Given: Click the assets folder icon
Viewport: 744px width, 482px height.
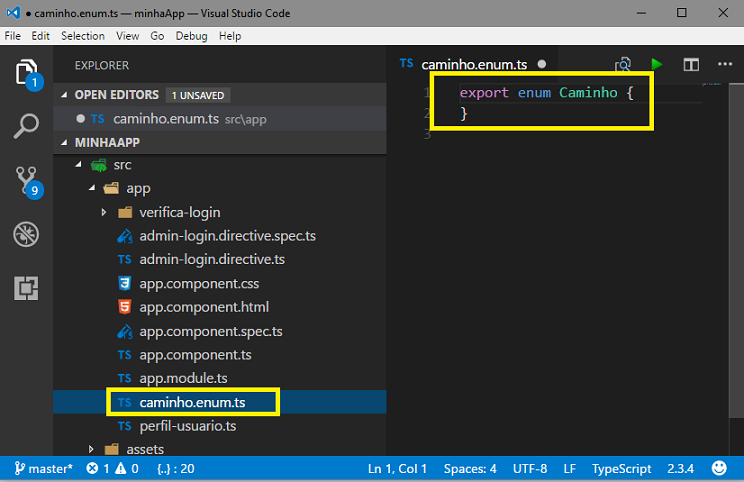Looking at the screenshot, I should pyautogui.click(x=112, y=449).
